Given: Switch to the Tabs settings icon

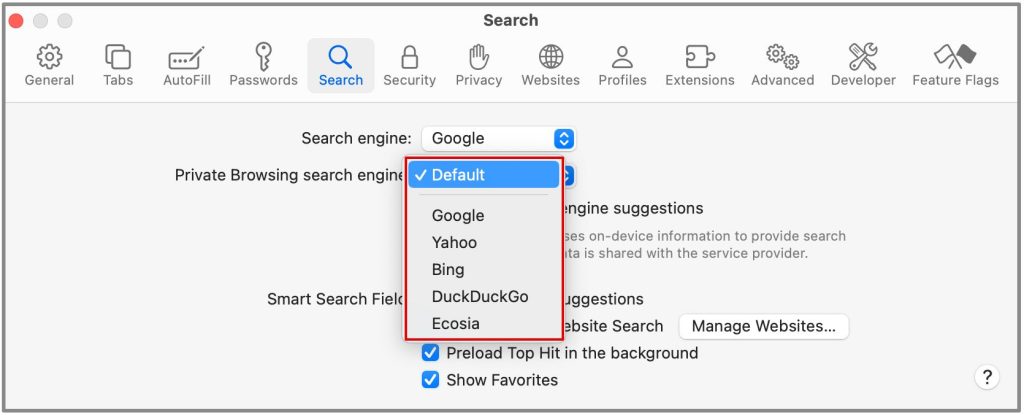Looking at the screenshot, I should pyautogui.click(x=118, y=65).
